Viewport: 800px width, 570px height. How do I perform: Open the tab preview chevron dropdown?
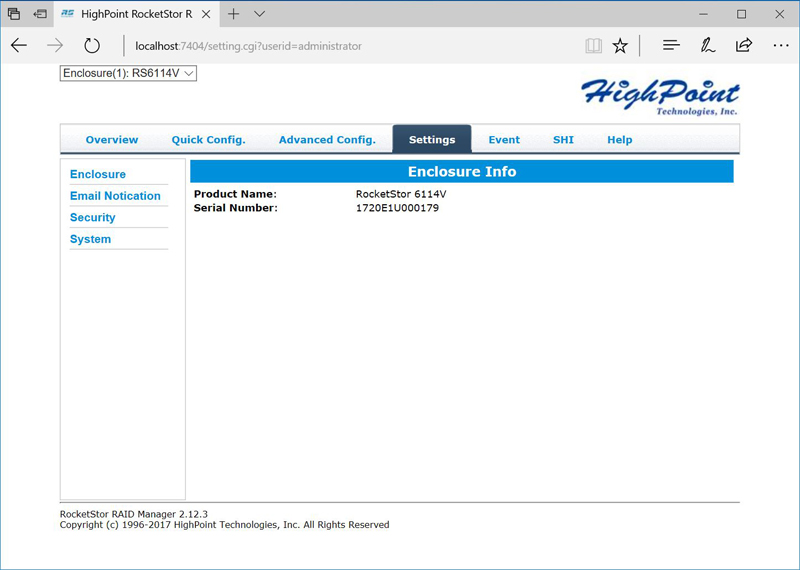click(259, 14)
